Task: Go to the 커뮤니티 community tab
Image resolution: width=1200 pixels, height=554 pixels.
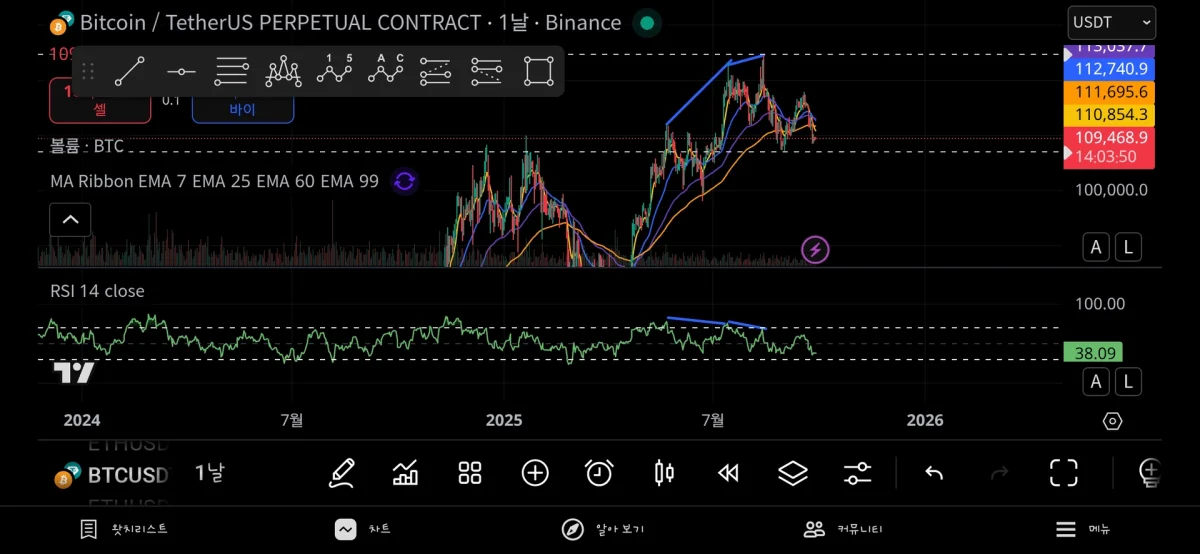Action: coord(844,529)
